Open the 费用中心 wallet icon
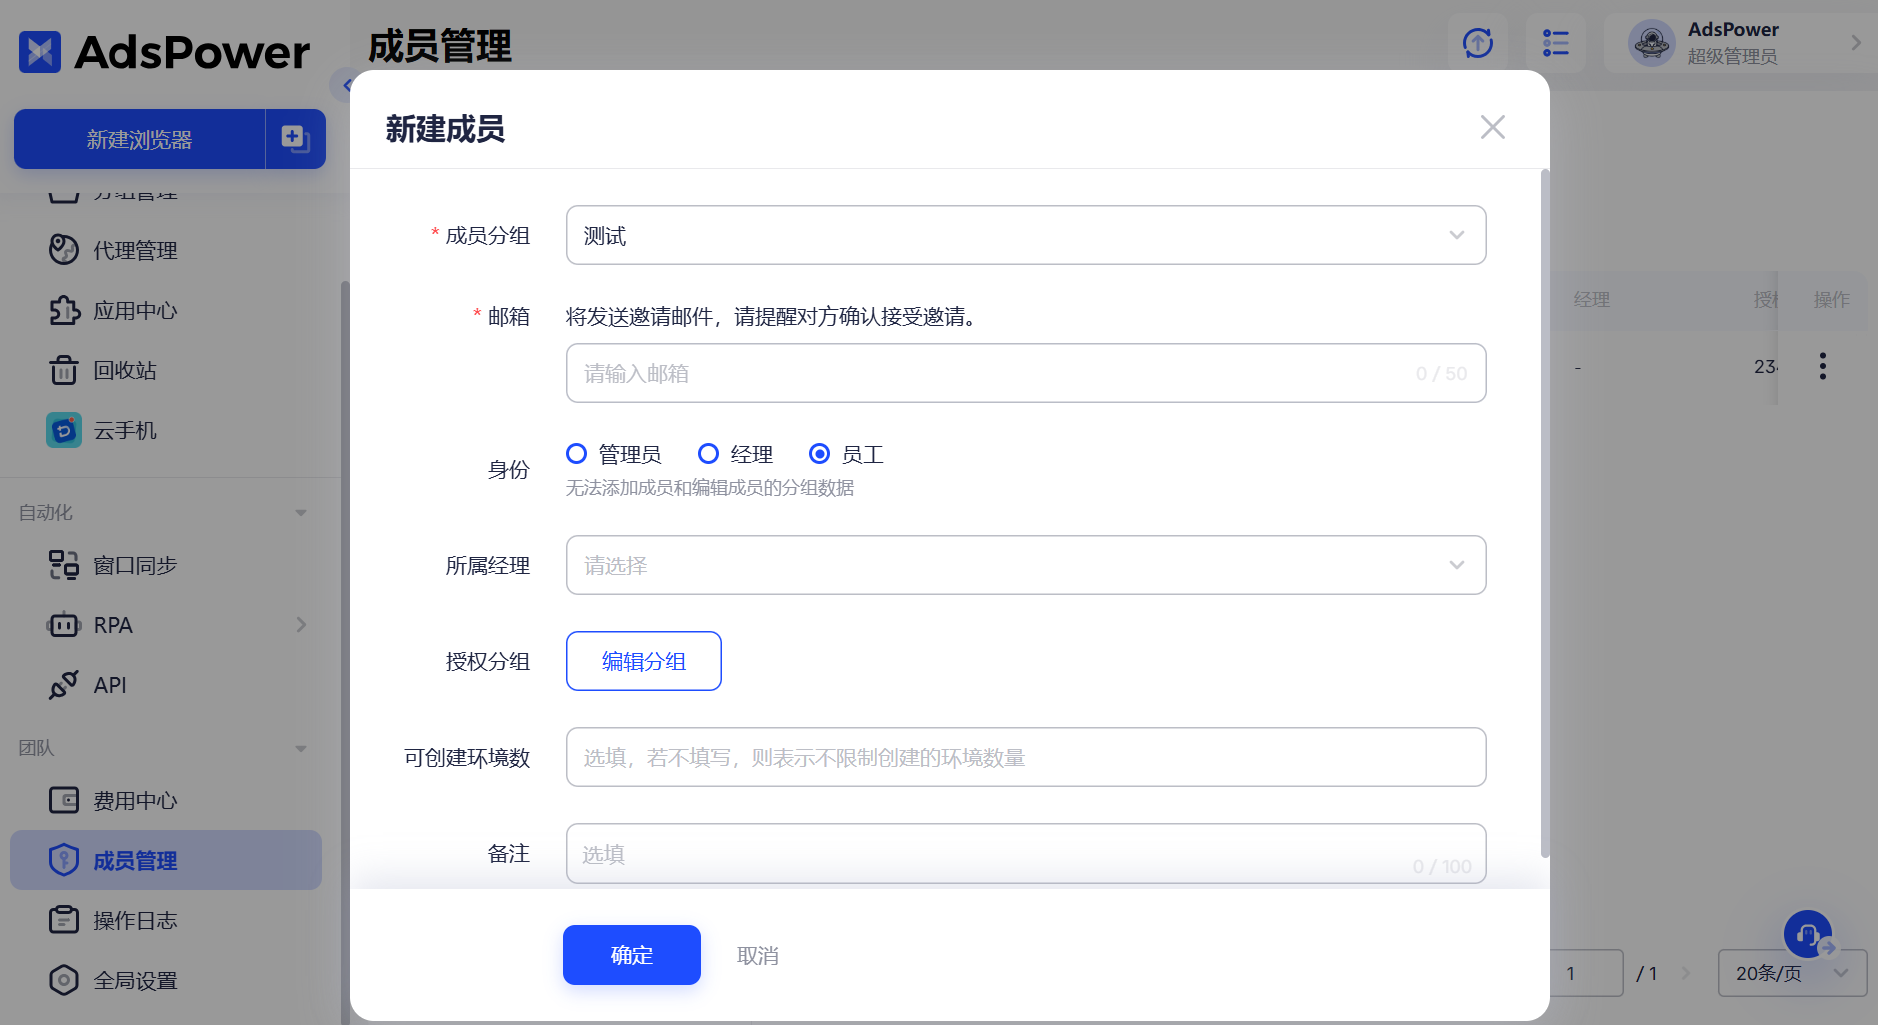1878x1025 pixels. (64, 800)
